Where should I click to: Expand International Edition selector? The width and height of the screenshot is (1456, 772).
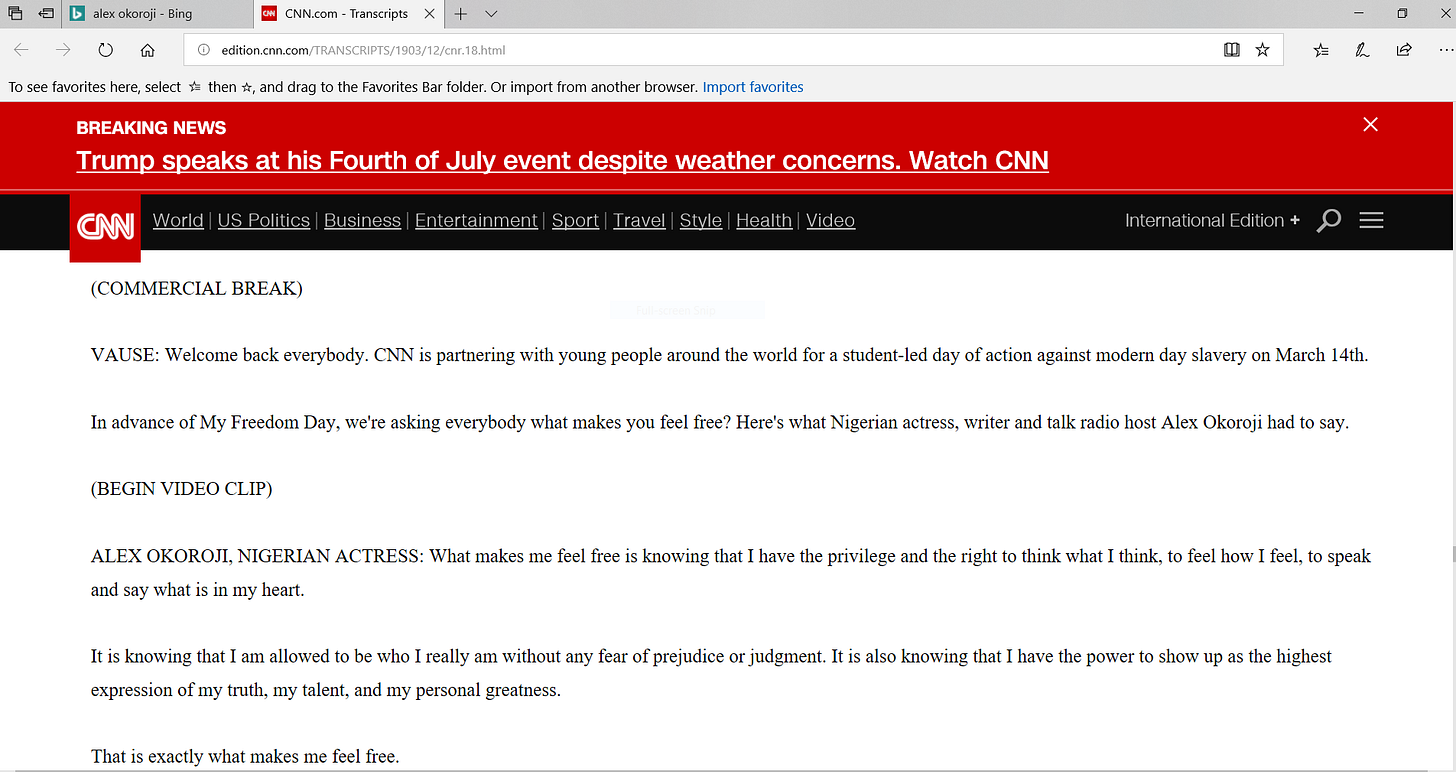point(1212,220)
